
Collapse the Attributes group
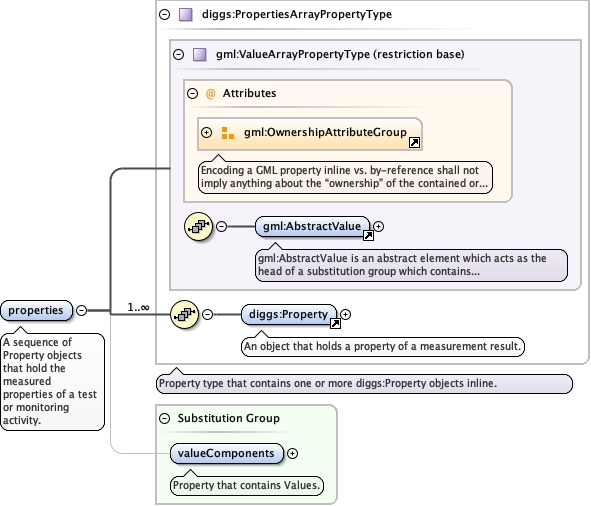tap(193, 94)
